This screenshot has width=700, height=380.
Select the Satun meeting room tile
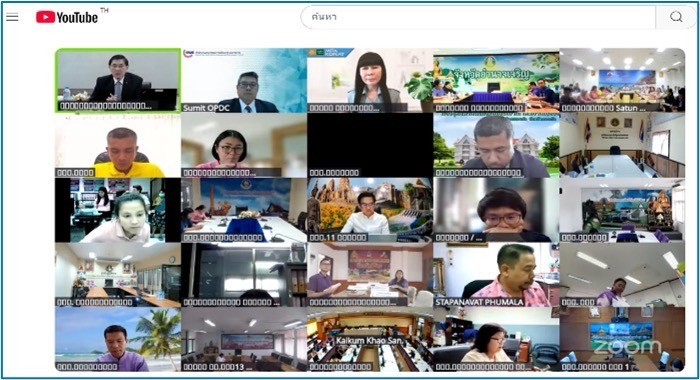point(622,80)
